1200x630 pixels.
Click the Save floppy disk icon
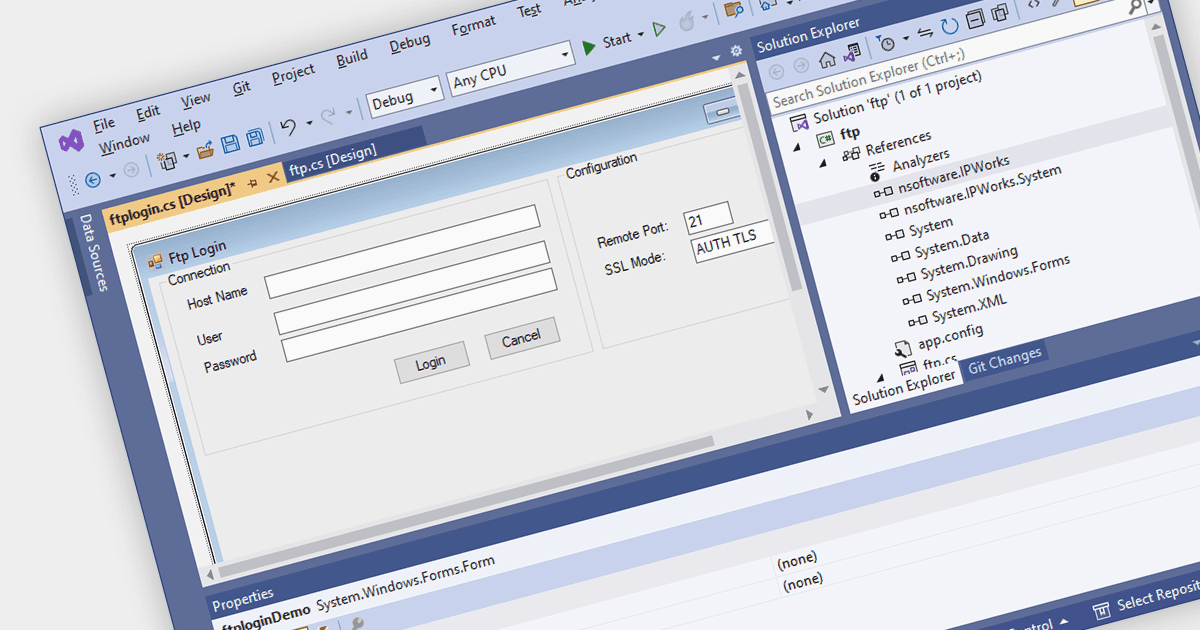(x=230, y=144)
